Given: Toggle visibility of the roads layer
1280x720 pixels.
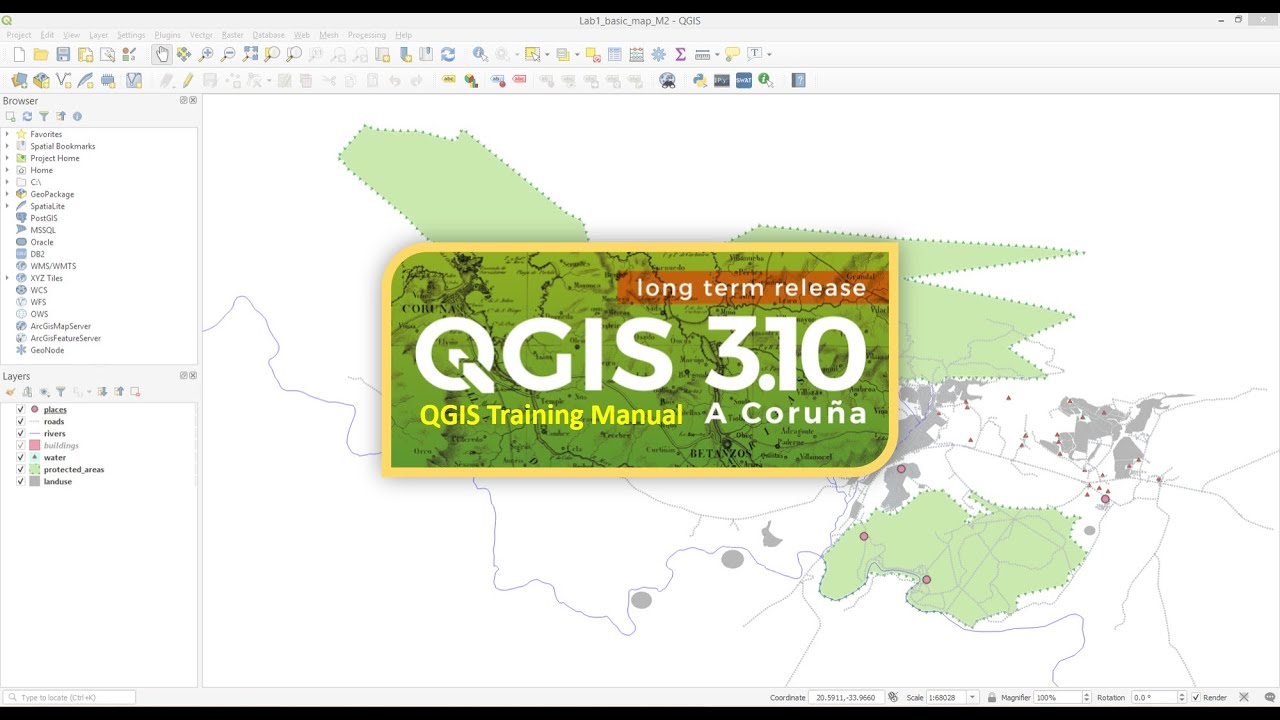Looking at the screenshot, I should coord(20,421).
